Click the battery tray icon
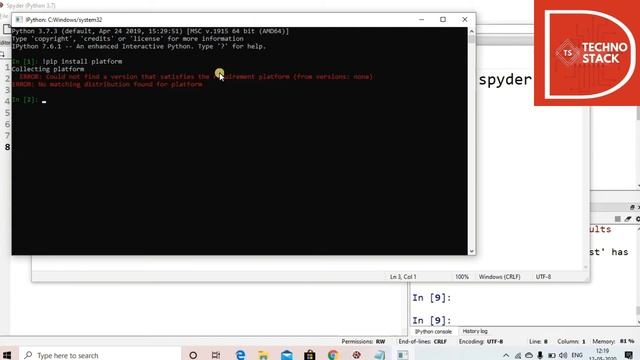640x360 pixels. (x=551, y=356)
